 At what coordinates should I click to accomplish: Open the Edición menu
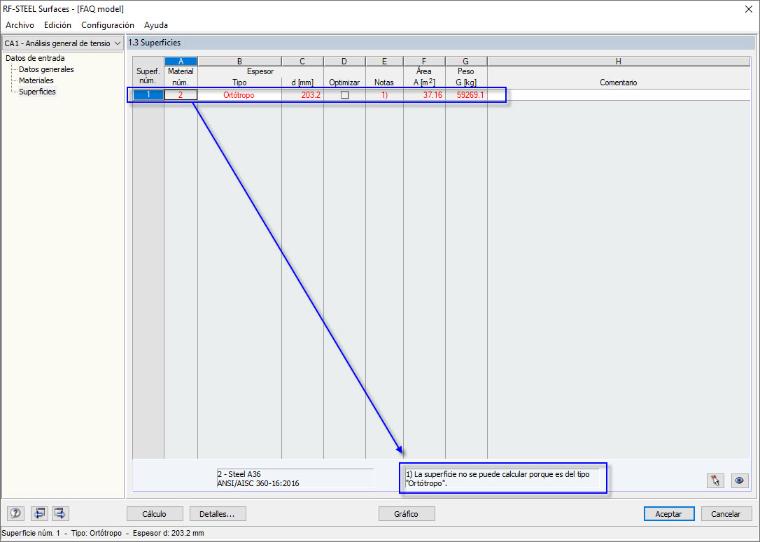pyautogui.click(x=58, y=25)
